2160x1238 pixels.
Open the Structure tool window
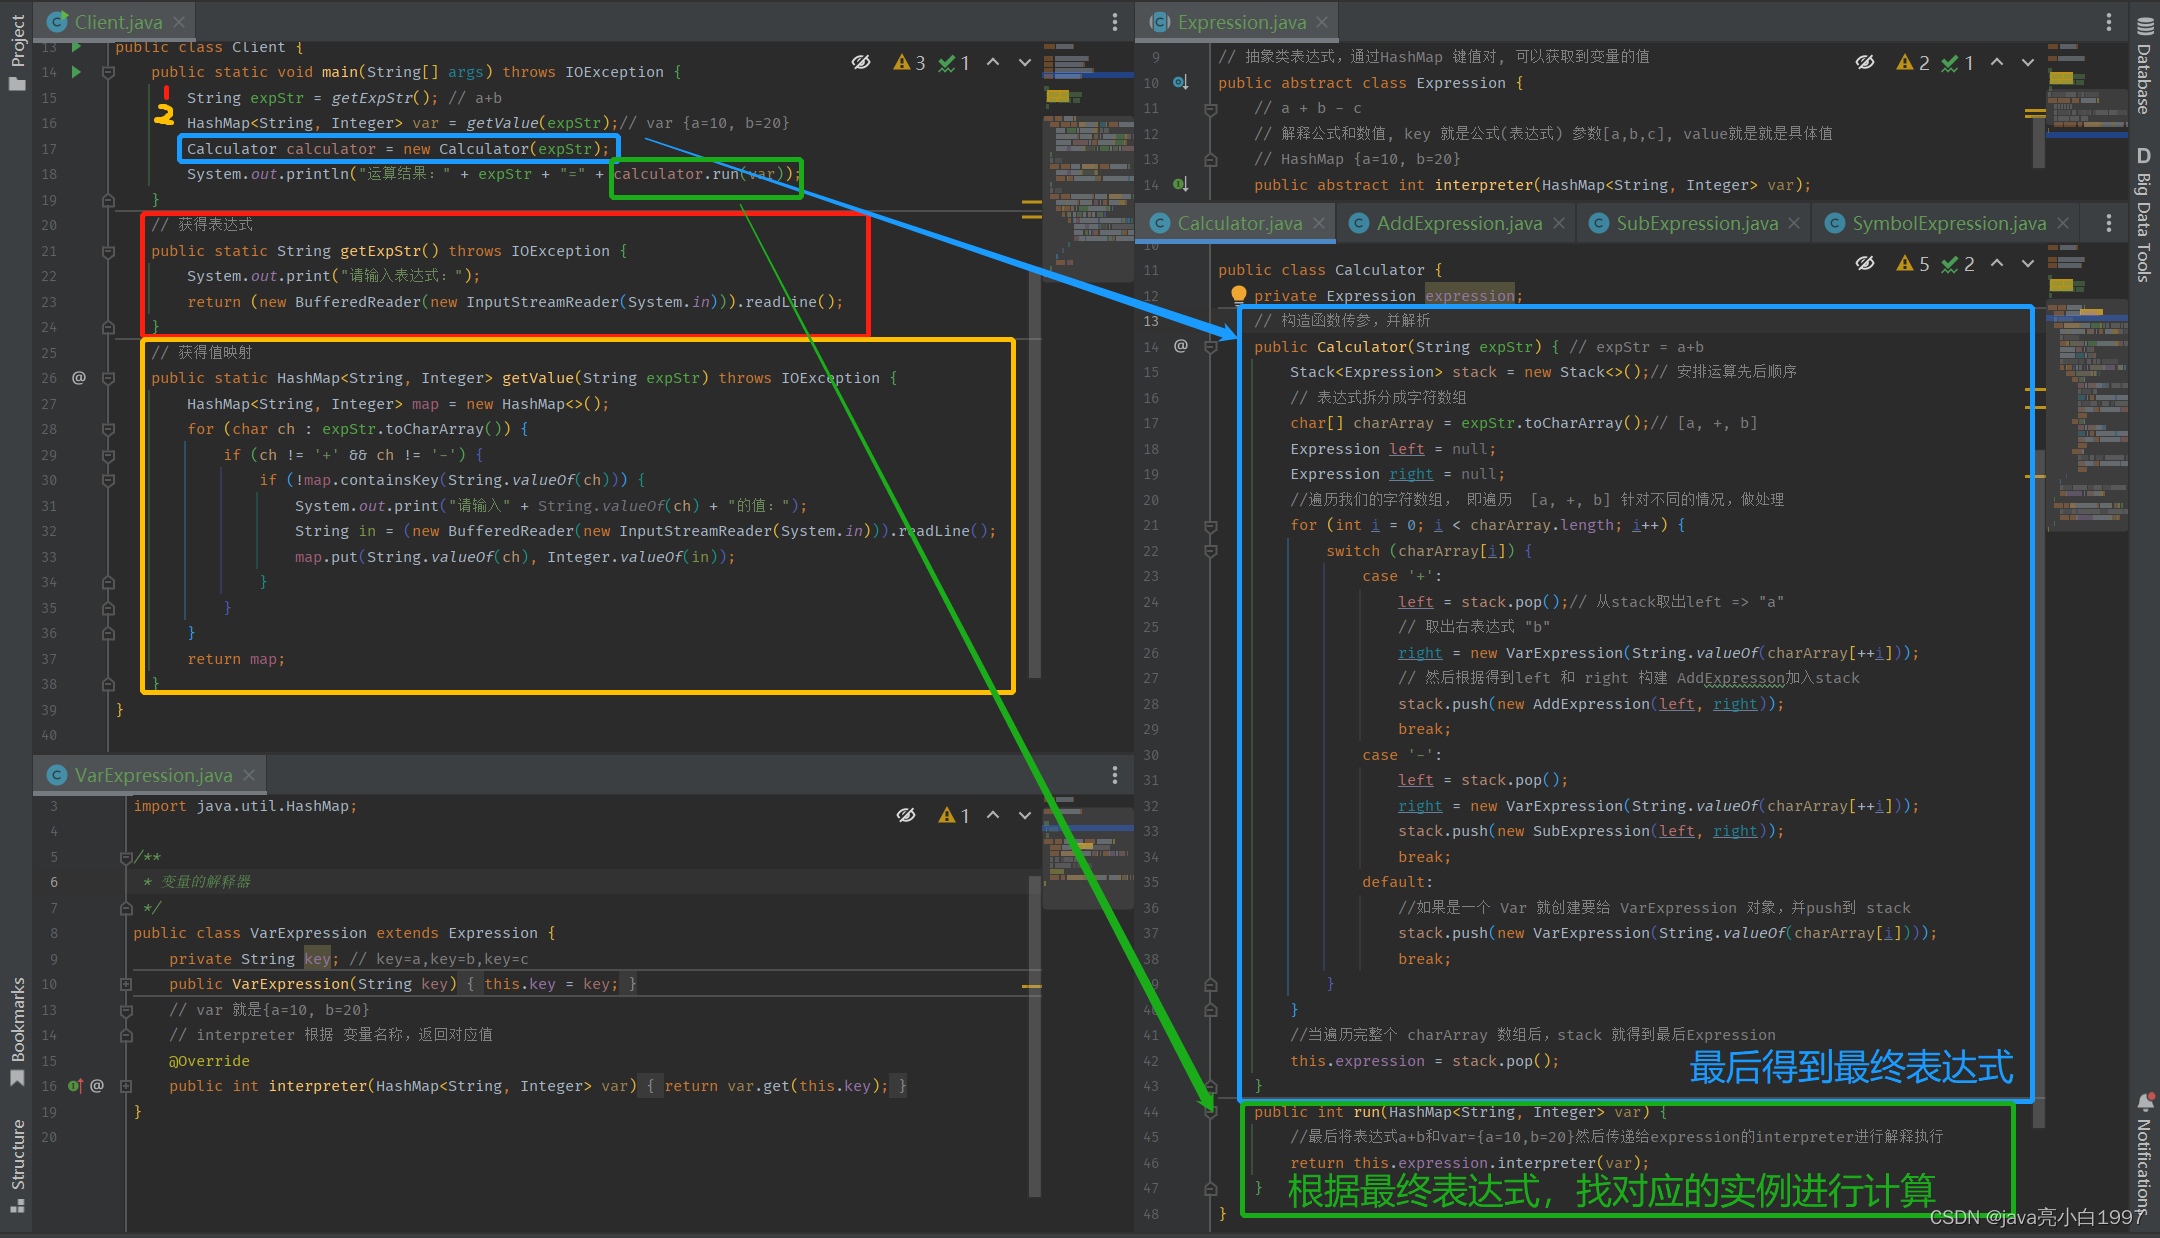[17, 1165]
